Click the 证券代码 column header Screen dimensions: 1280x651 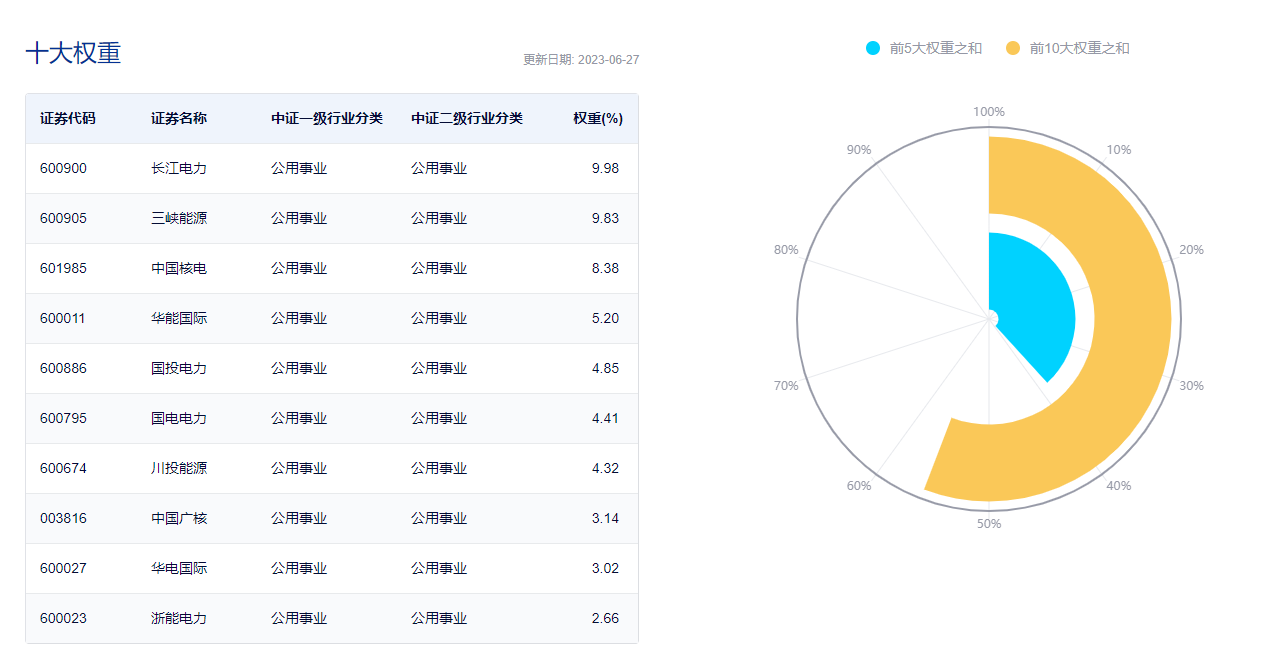pyautogui.click(x=68, y=118)
